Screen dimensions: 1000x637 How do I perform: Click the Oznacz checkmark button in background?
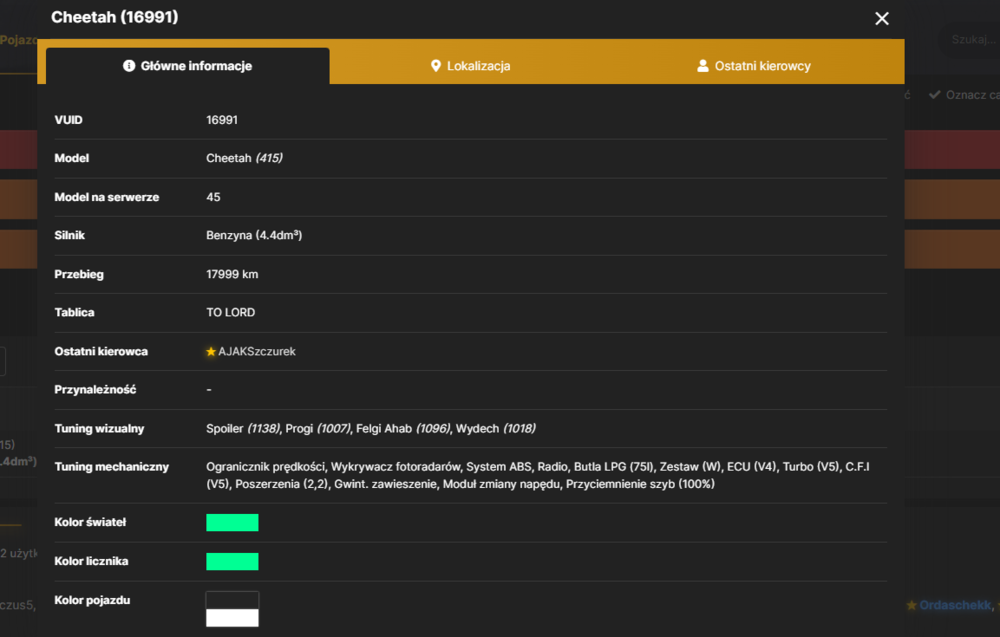pyautogui.click(x=964, y=94)
